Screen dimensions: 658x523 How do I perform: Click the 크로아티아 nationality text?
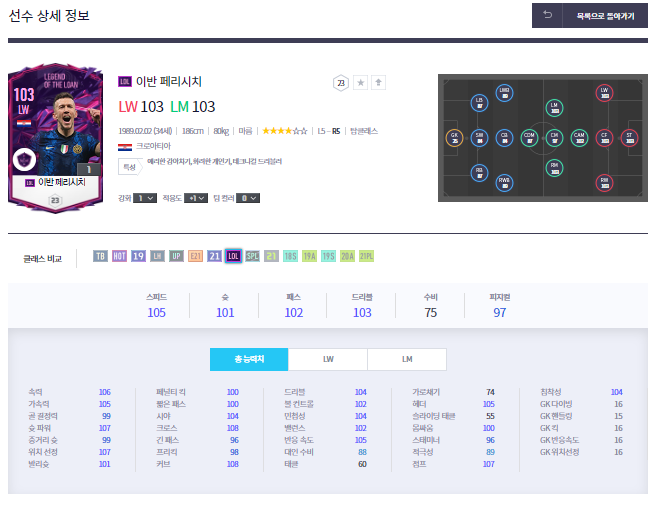click(x=153, y=146)
